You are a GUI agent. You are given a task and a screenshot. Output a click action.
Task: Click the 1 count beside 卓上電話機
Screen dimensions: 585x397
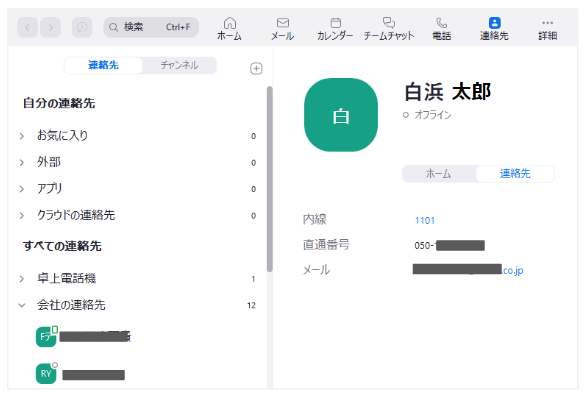pyautogui.click(x=253, y=279)
